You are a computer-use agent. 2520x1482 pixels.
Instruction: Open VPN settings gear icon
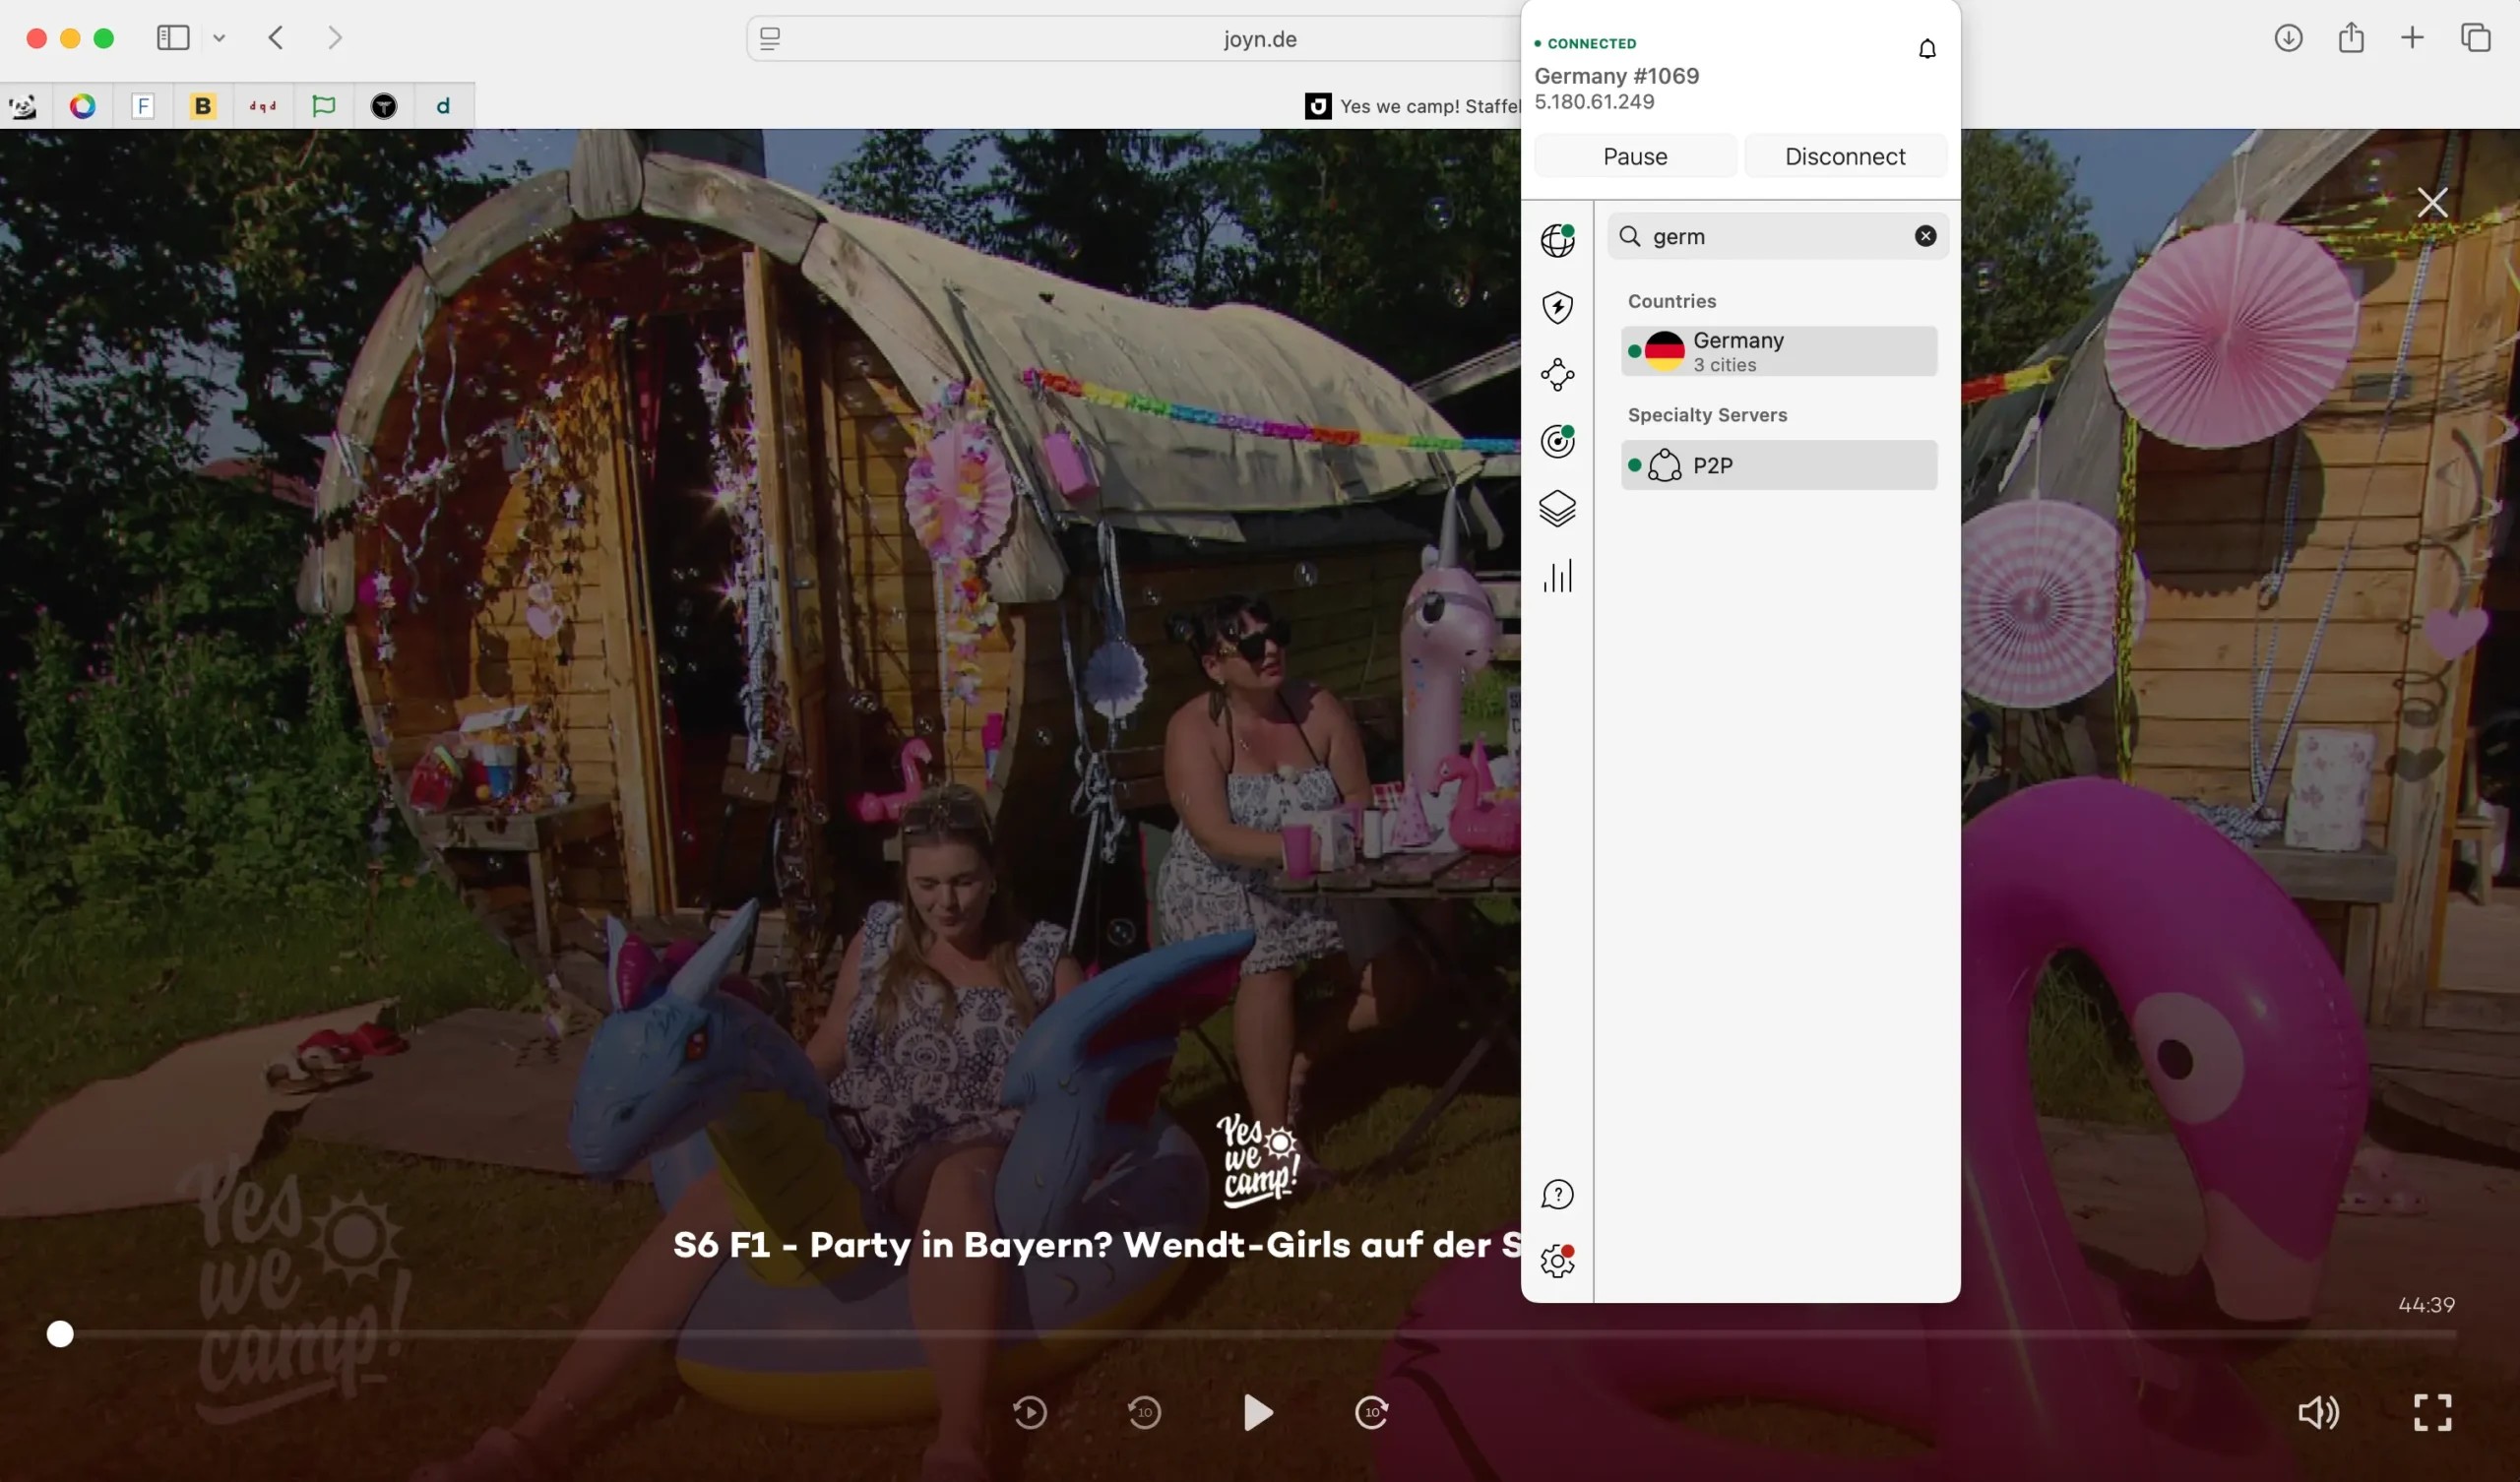1557,1261
